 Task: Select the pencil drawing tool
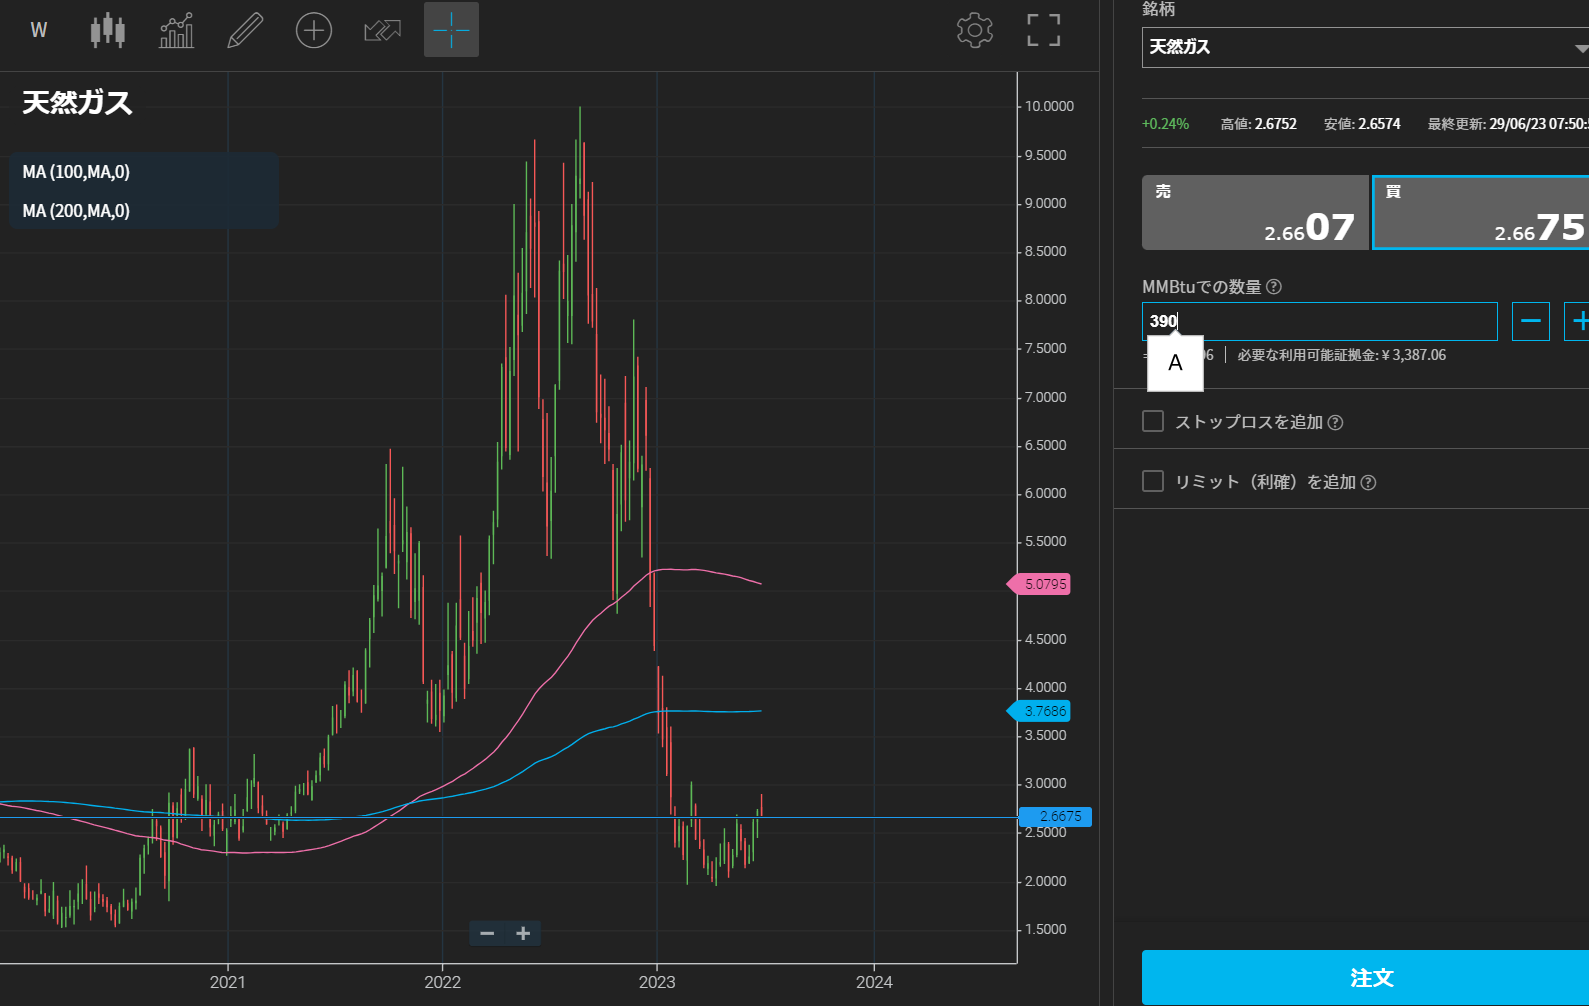point(245,30)
